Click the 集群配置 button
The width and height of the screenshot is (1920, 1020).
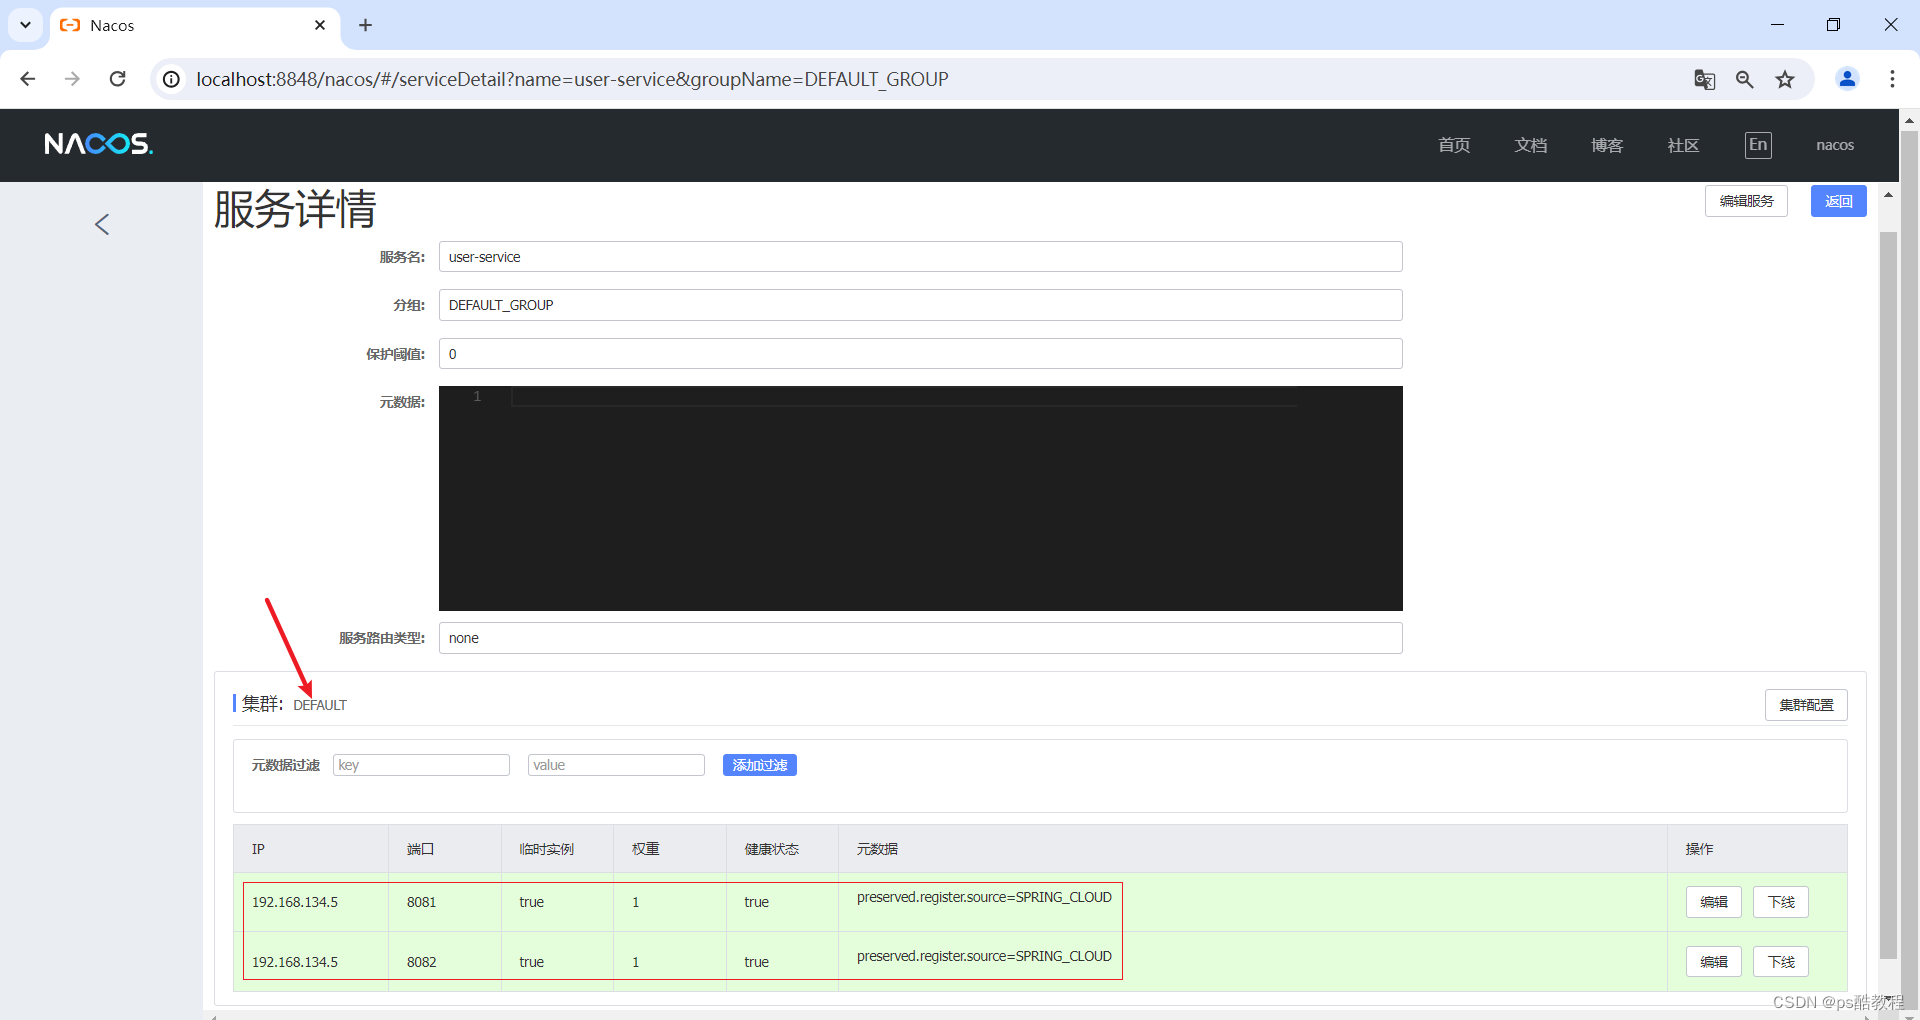coord(1806,705)
